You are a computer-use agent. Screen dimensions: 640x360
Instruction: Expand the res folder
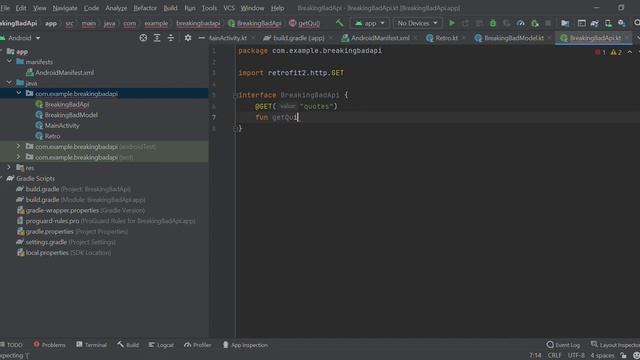9,168
